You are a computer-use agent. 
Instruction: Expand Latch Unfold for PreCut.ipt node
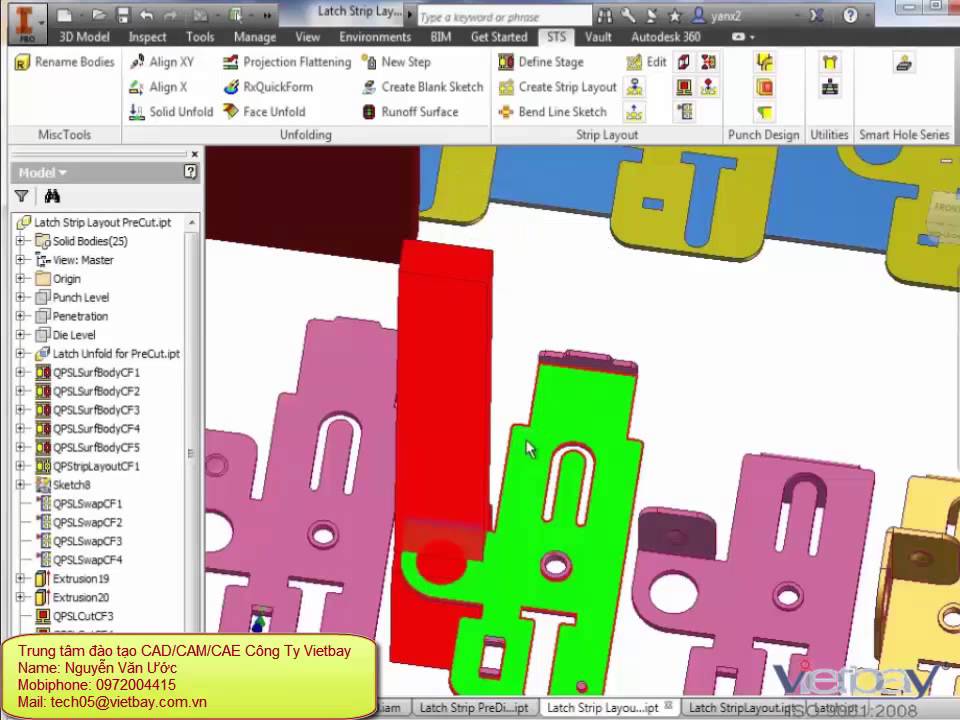(20, 354)
